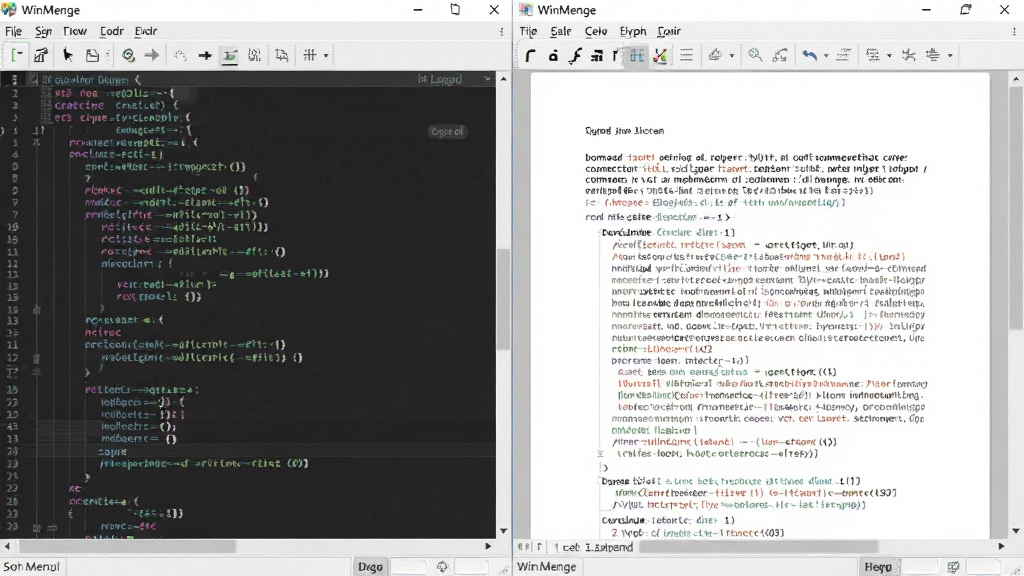Click the dotted selection icon in left toolbar
The image size is (1024, 576).
point(255,56)
